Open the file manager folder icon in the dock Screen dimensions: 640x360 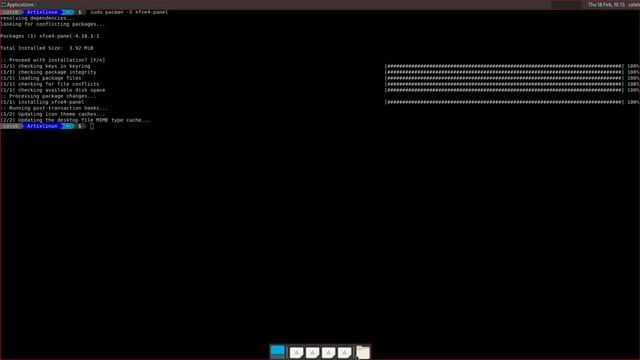[x=363, y=352]
